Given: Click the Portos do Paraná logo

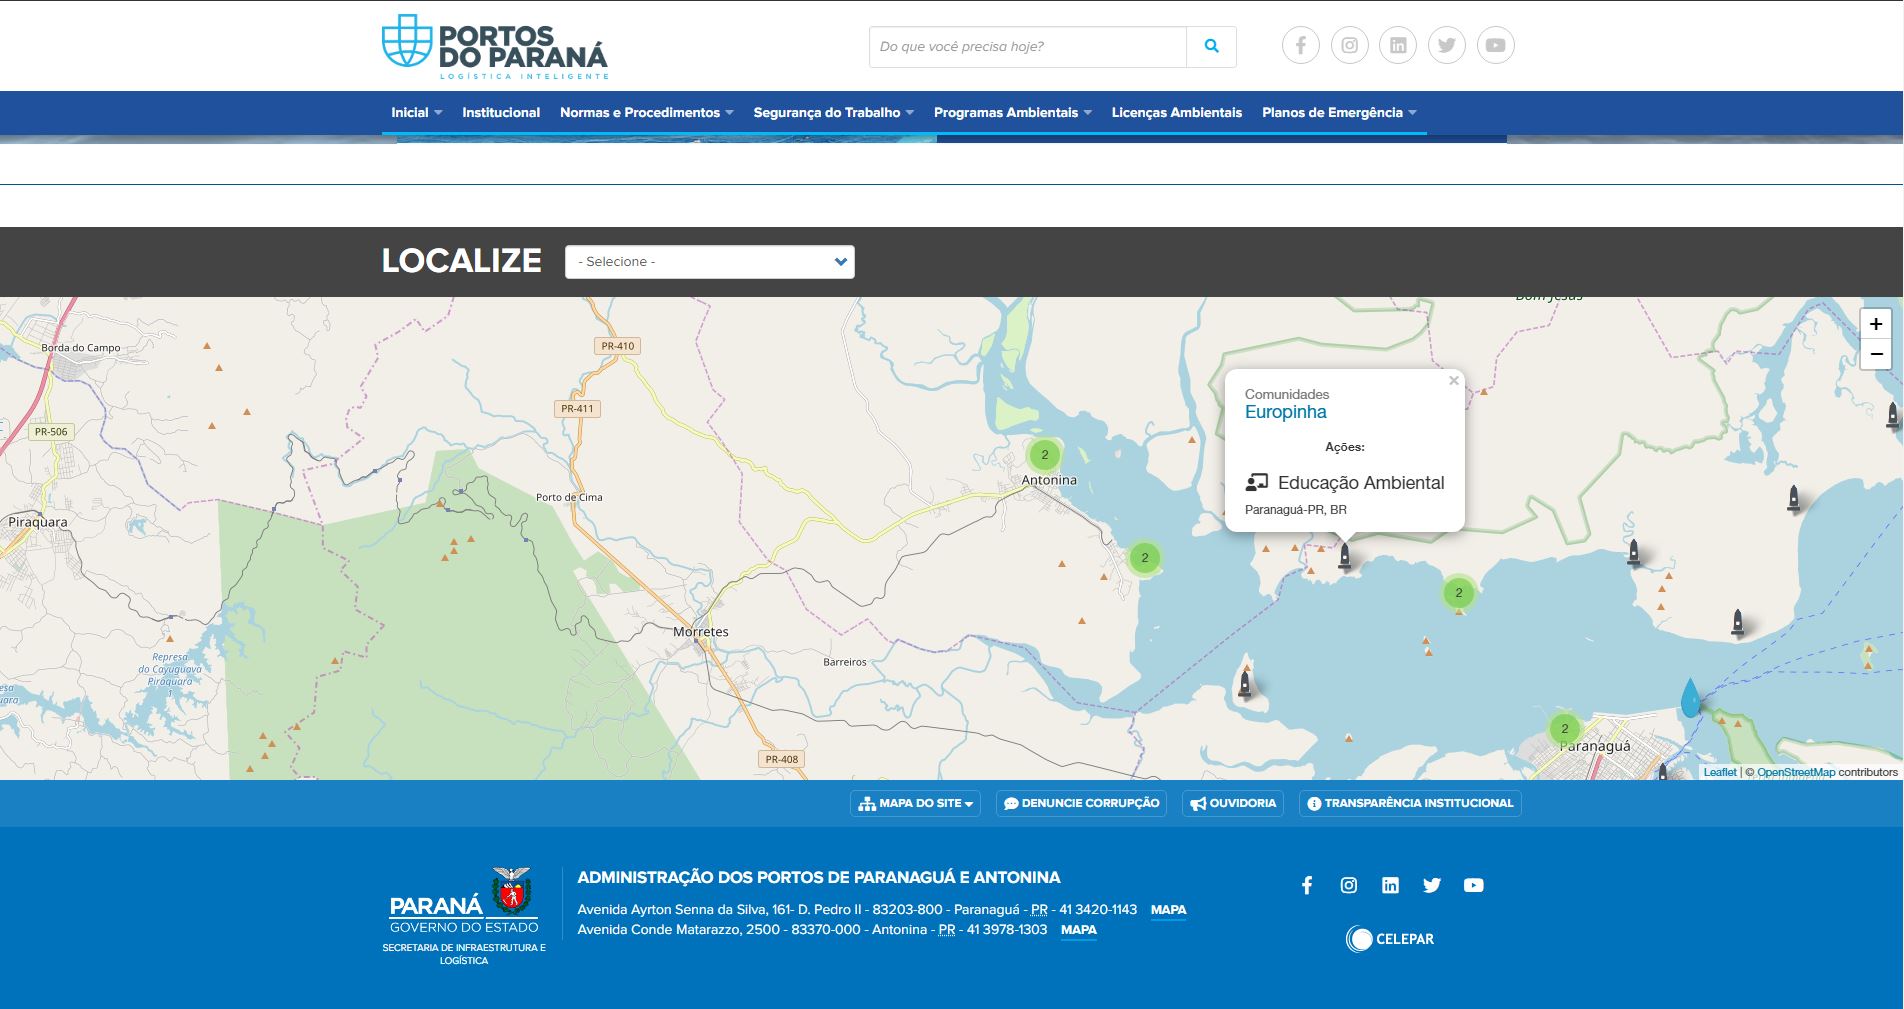Looking at the screenshot, I should pos(495,46).
